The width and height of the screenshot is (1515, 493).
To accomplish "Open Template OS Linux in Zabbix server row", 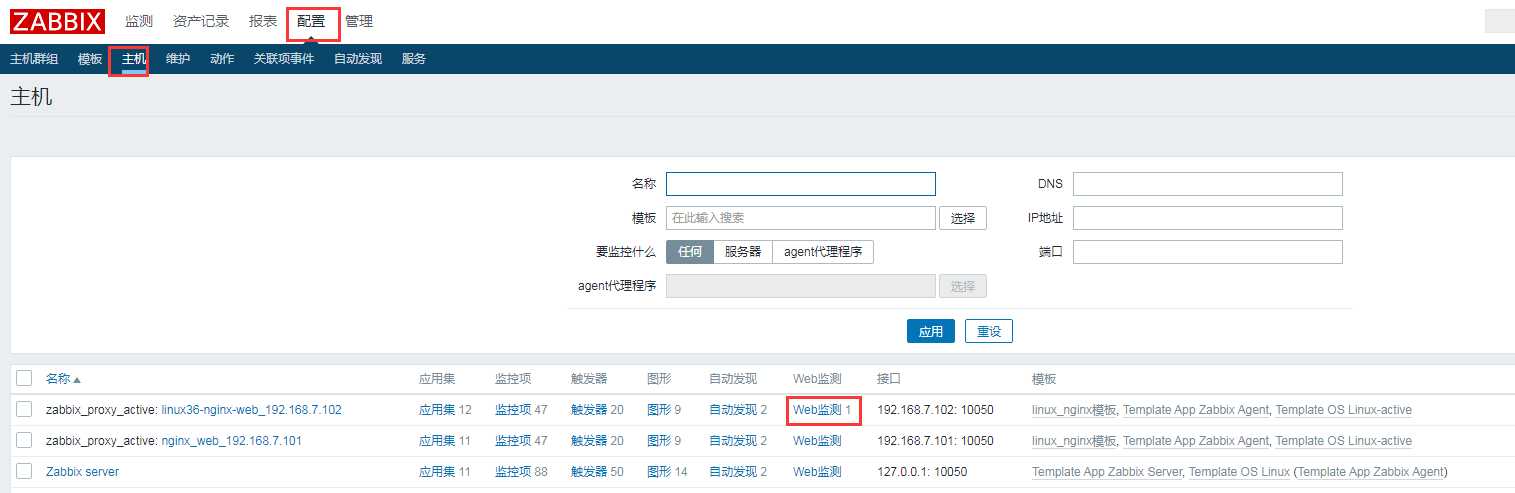I will pyautogui.click(x=1239, y=472).
